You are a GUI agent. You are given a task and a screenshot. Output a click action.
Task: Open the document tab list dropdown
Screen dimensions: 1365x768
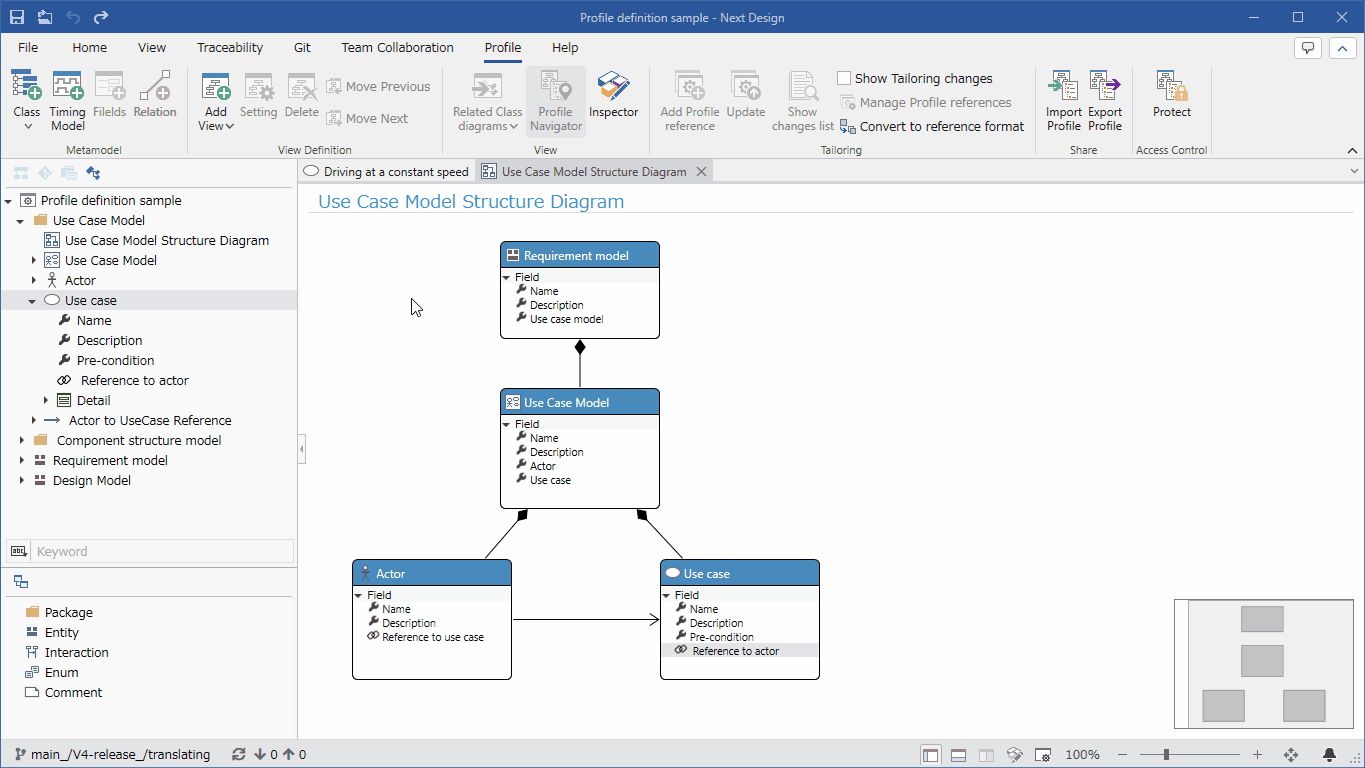coord(1354,172)
